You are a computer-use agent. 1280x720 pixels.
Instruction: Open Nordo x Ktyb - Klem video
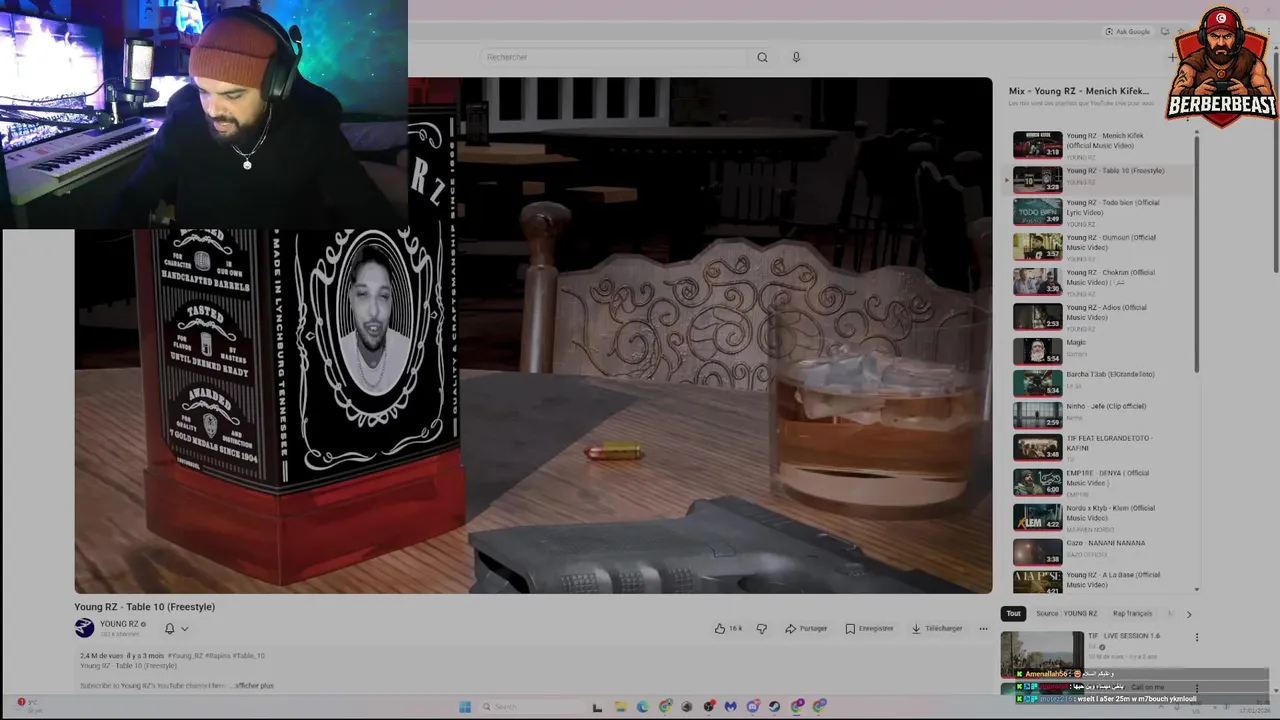pos(1099,517)
